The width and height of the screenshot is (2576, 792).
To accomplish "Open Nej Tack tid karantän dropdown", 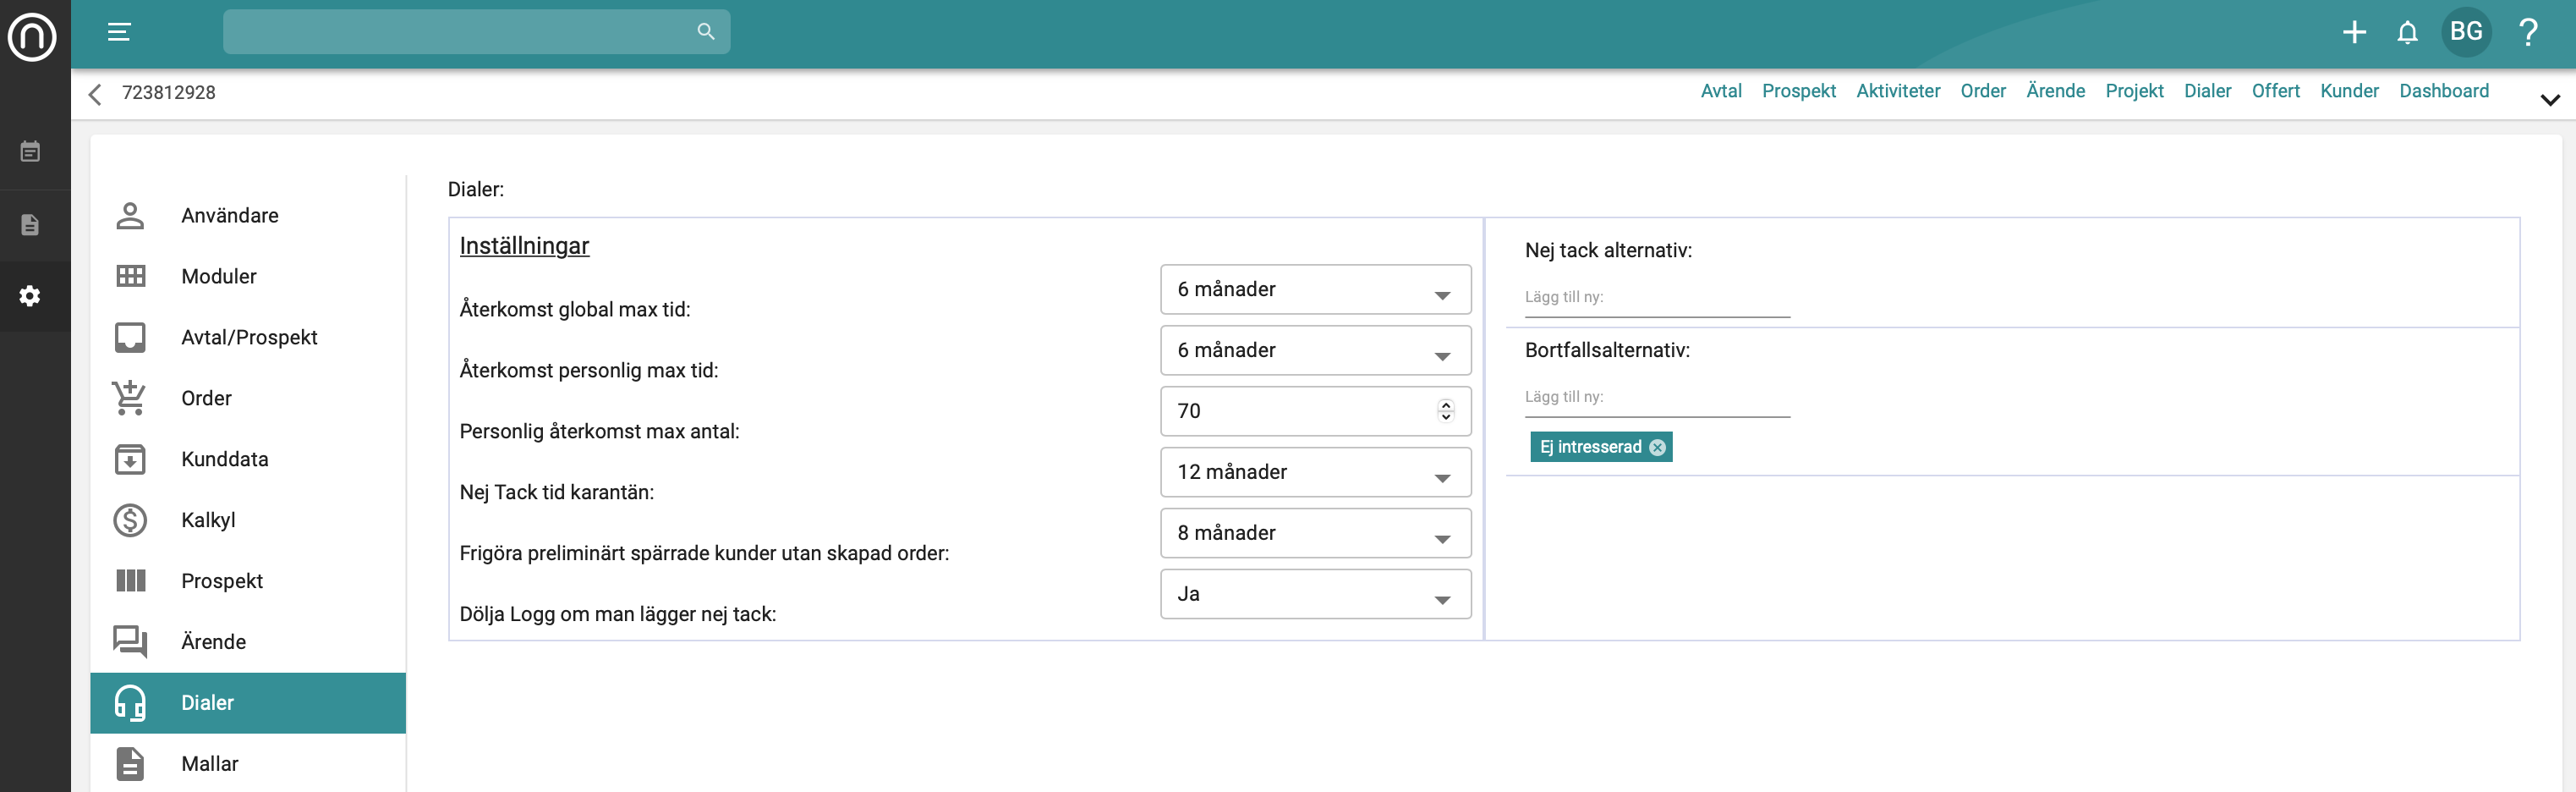I will 1315,473.
